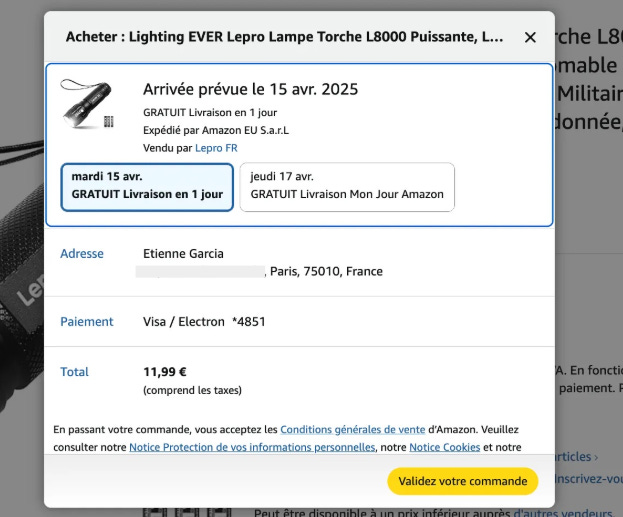Click the Etienne Garcia recipient name
The height and width of the screenshot is (517, 623).
pyautogui.click(x=183, y=254)
